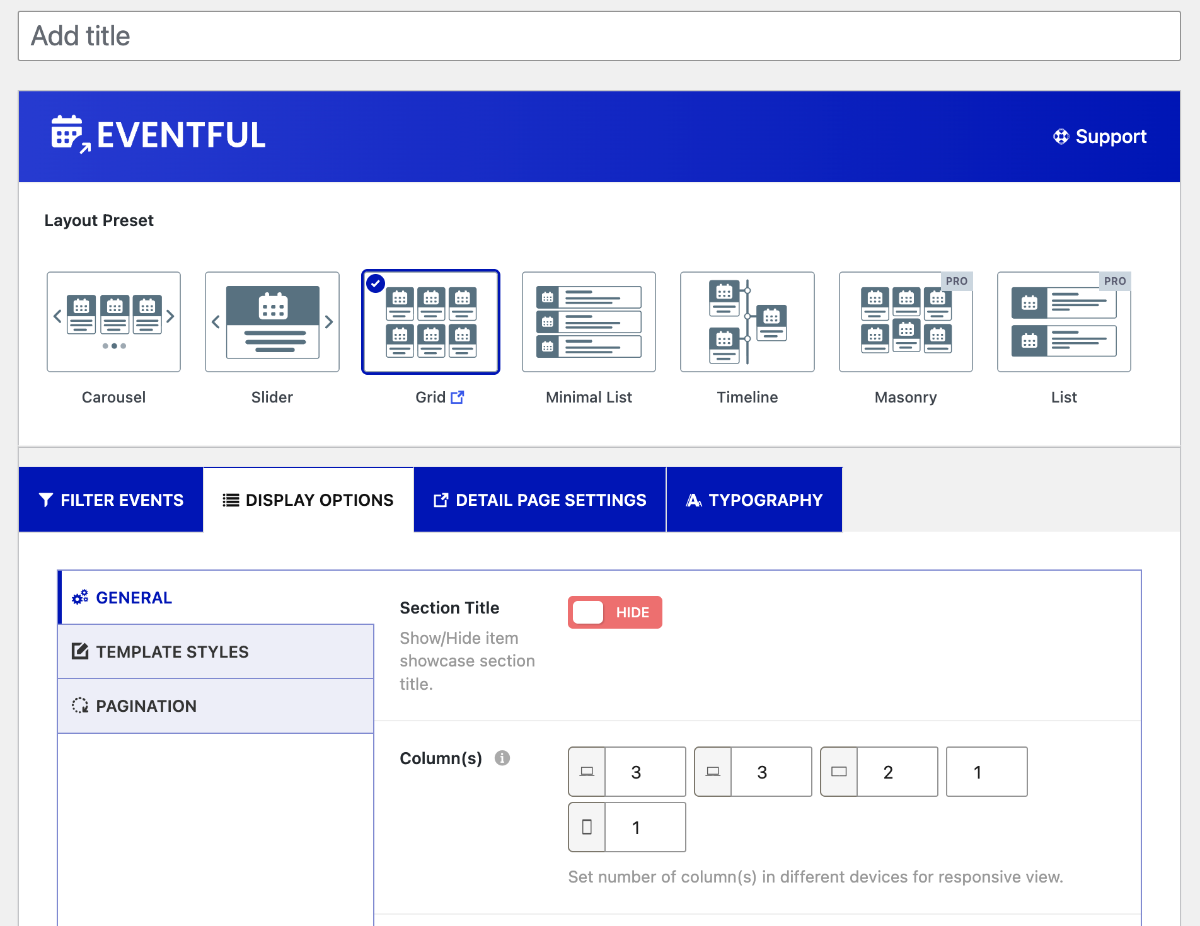Click the PRO badge on List
Viewport: 1200px width, 926px height.
(x=1115, y=281)
